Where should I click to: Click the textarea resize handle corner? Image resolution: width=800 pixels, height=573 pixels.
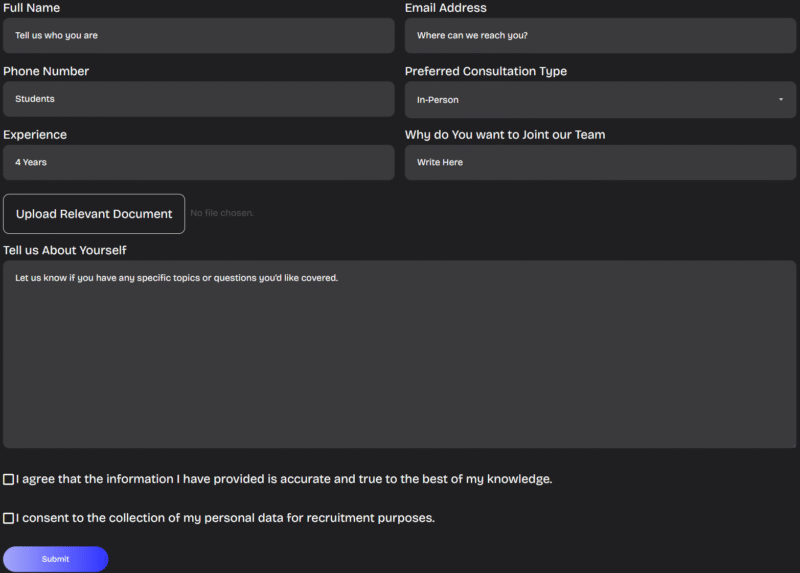(x=793, y=444)
